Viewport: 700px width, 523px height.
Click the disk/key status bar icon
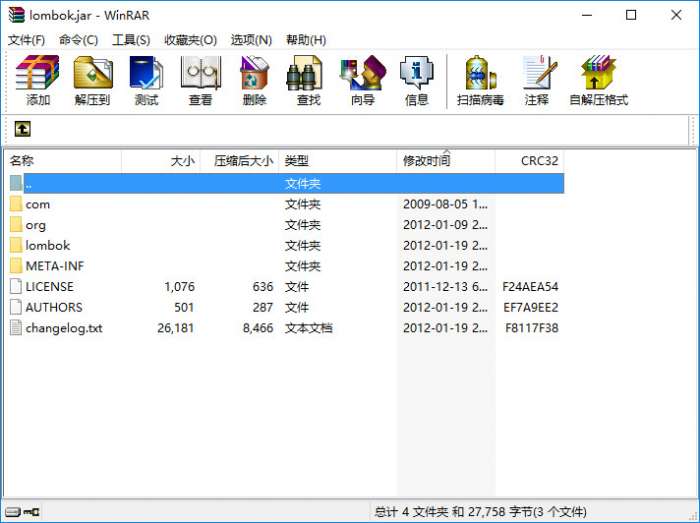pyautogui.click(x=22, y=511)
